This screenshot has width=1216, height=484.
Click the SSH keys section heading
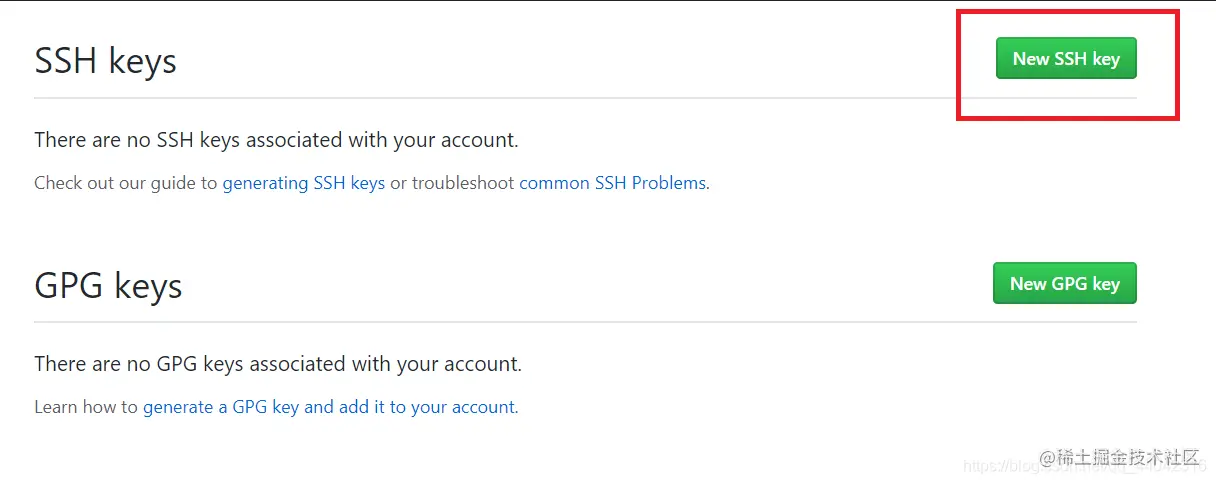click(x=105, y=61)
